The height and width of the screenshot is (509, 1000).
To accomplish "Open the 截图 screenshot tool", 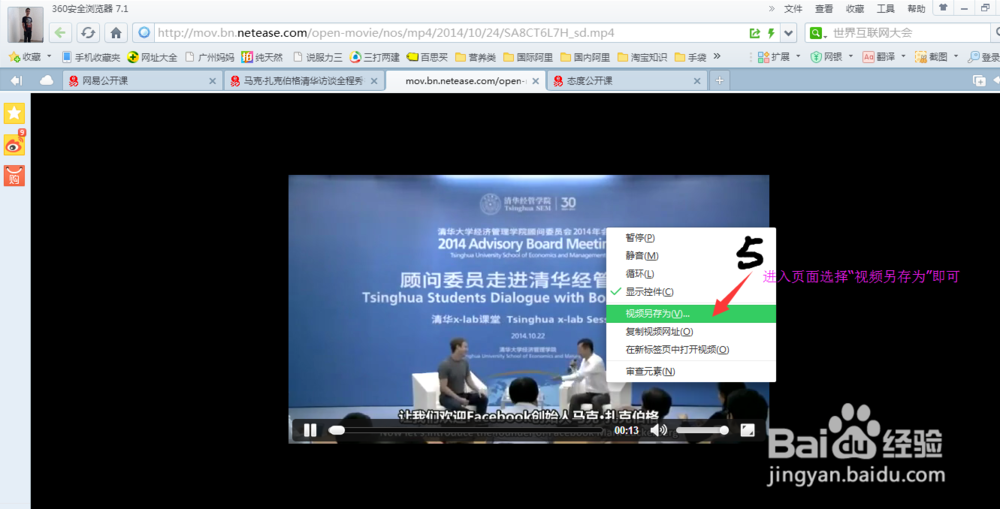I will pyautogui.click(x=931, y=57).
